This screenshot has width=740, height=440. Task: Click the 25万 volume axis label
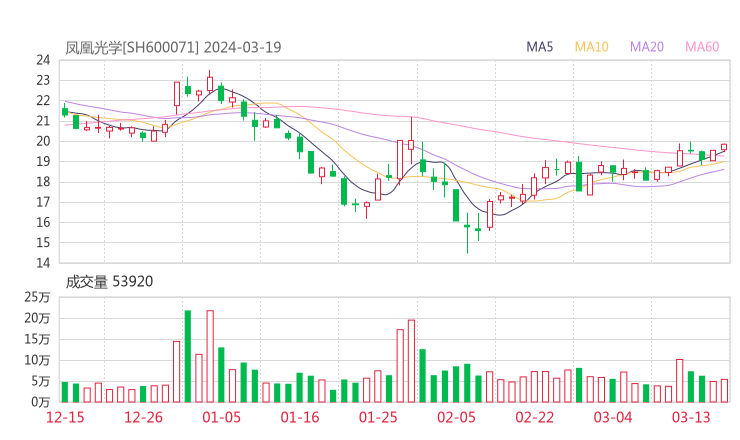[37, 297]
